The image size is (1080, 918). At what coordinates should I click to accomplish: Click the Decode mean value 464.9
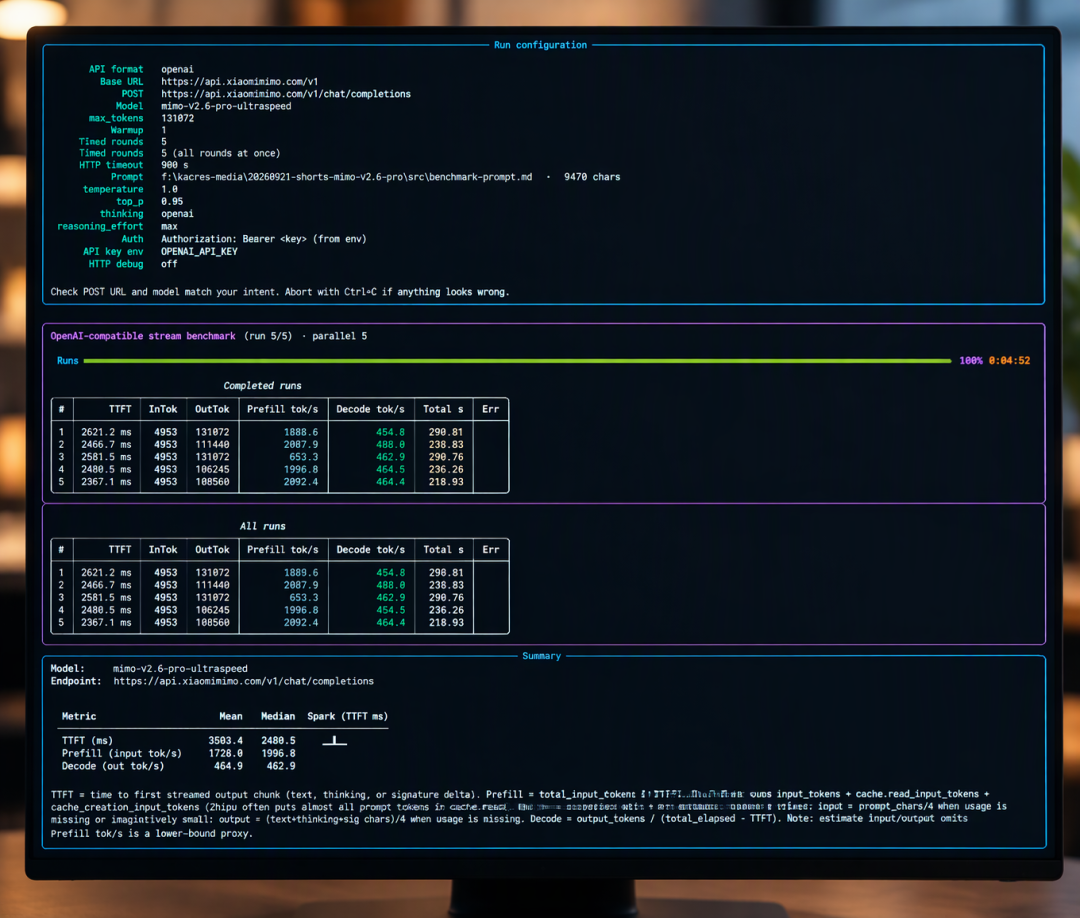[228, 766]
